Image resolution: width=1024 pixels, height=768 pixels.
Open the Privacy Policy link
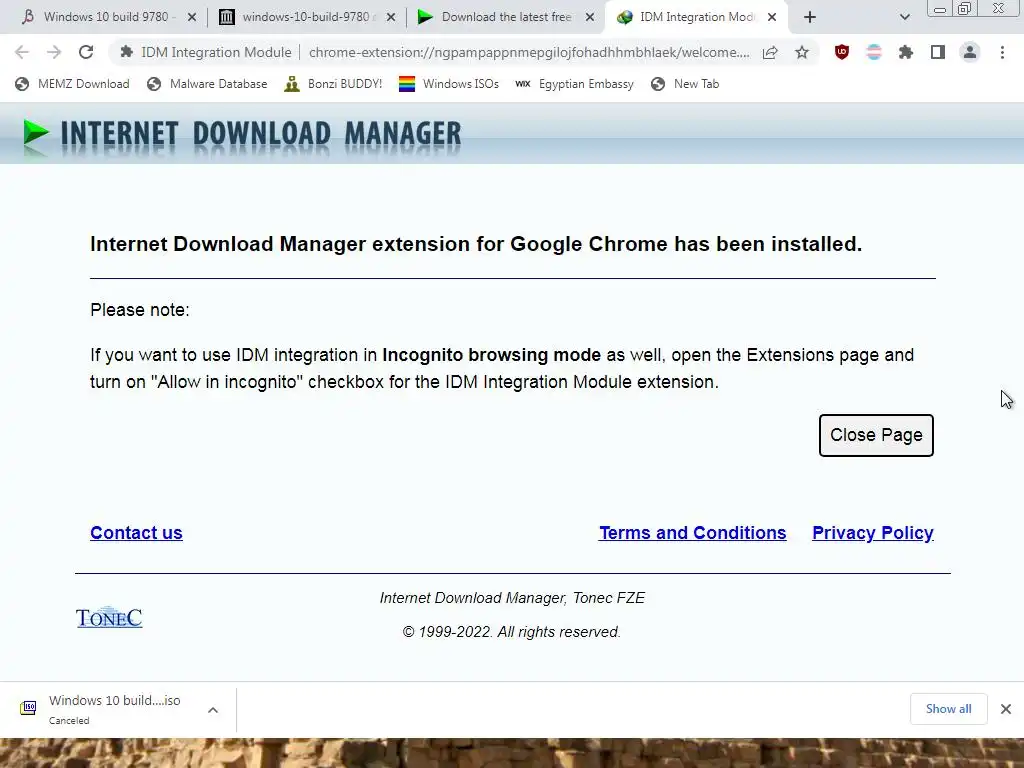(872, 533)
